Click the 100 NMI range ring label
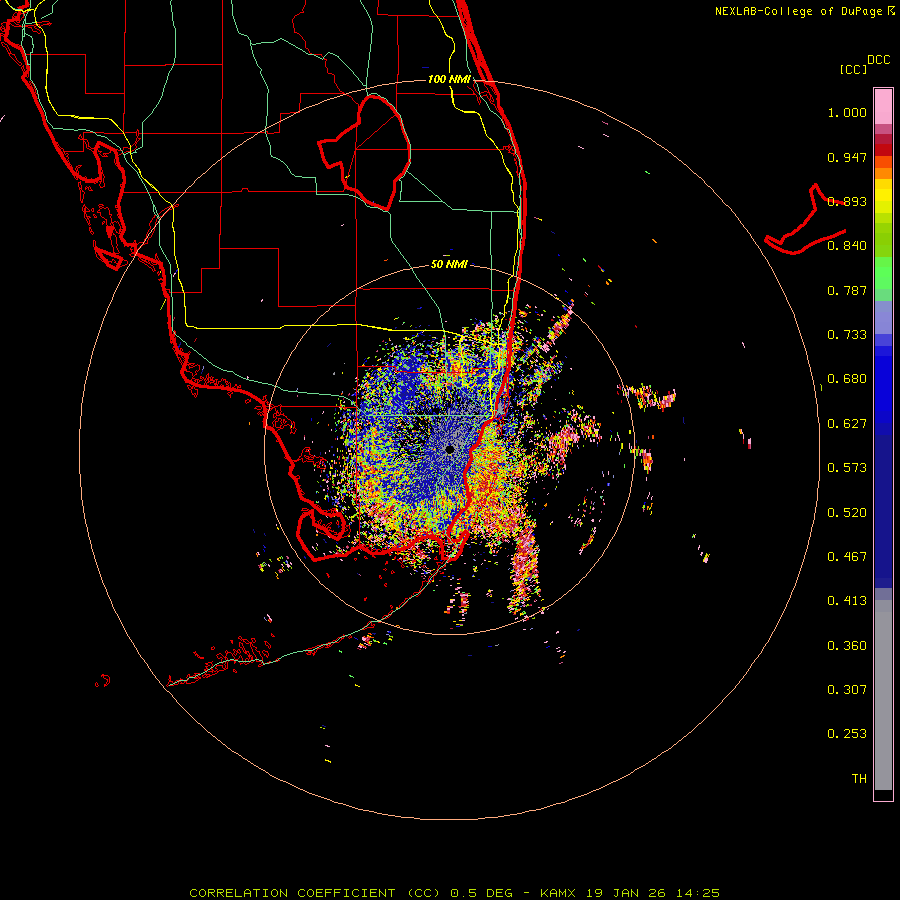This screenshot has height=900, width=900. tap(449, 79)
